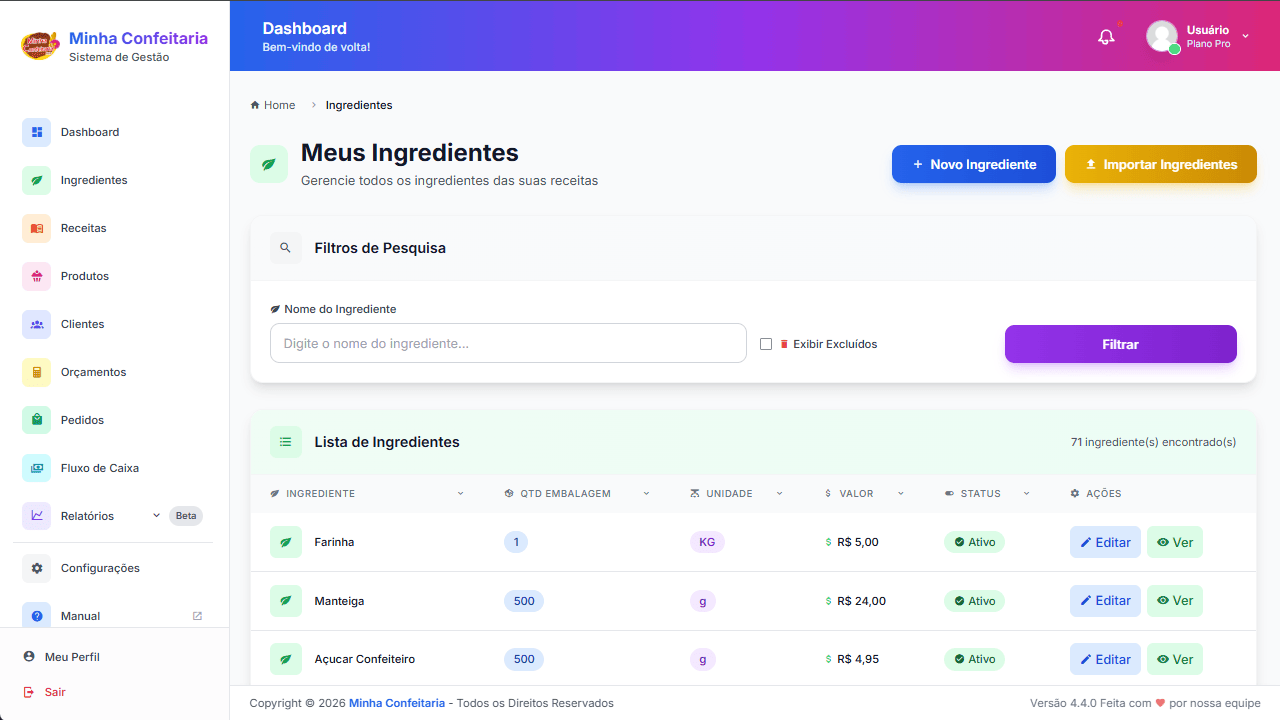
Task: Enable the Exibir Excluídos checkbox
Action: click(x=766, y=344)
